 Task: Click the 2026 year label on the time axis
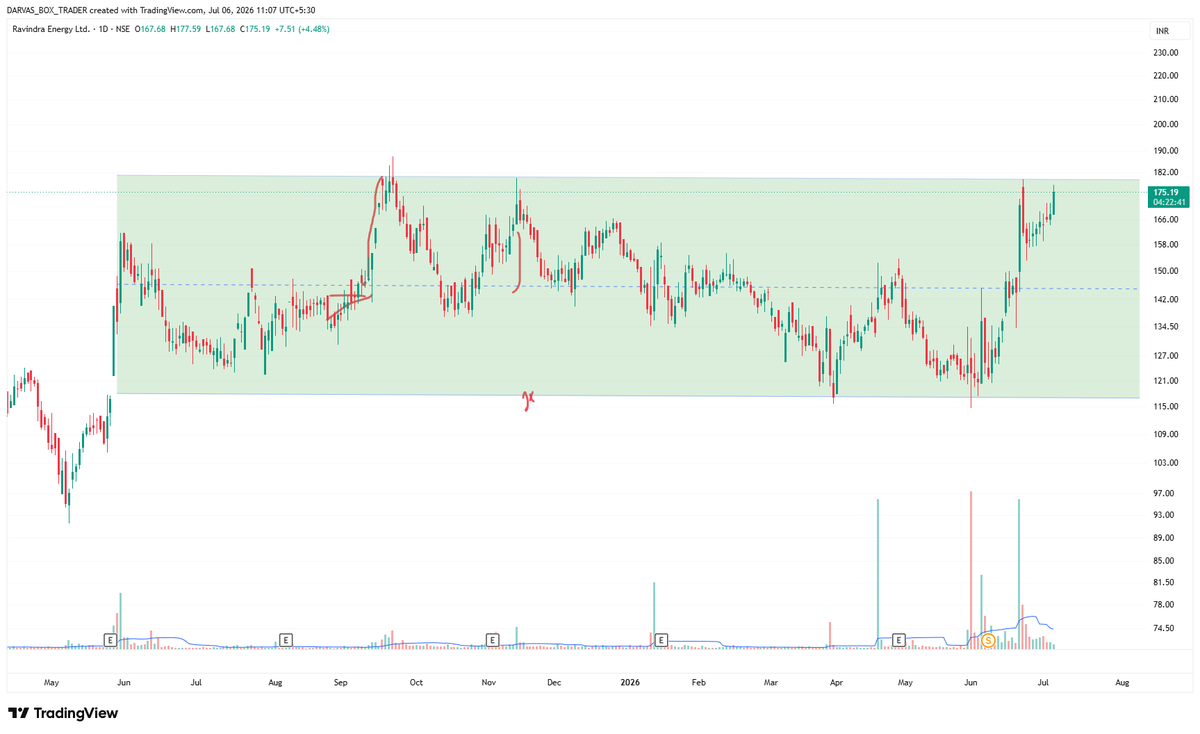(630, 682)
